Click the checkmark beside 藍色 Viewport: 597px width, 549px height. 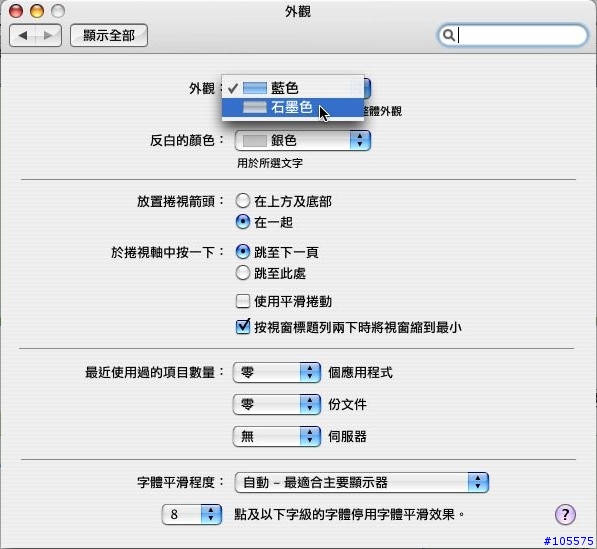(x=233, y=89)
